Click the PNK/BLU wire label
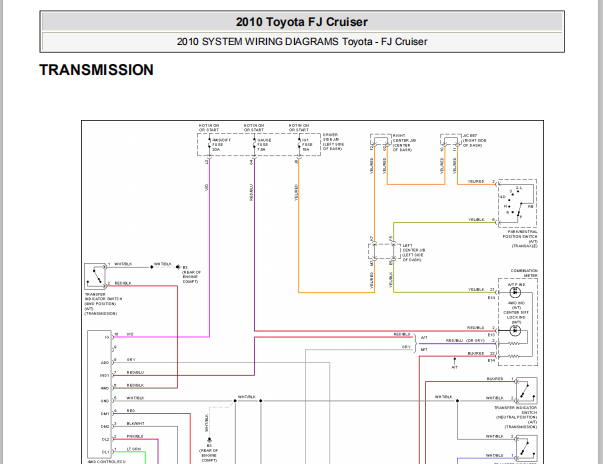Viewport: 603px width, 464px height. tap(135, 436)
